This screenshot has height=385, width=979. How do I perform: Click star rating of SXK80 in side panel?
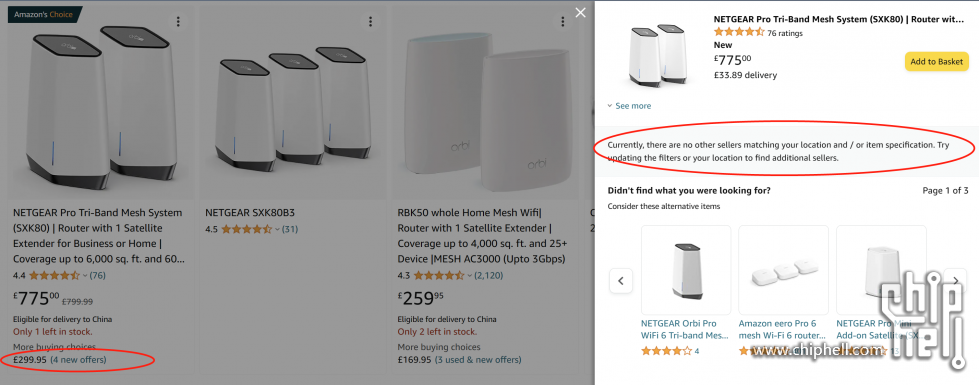(739, 32)
